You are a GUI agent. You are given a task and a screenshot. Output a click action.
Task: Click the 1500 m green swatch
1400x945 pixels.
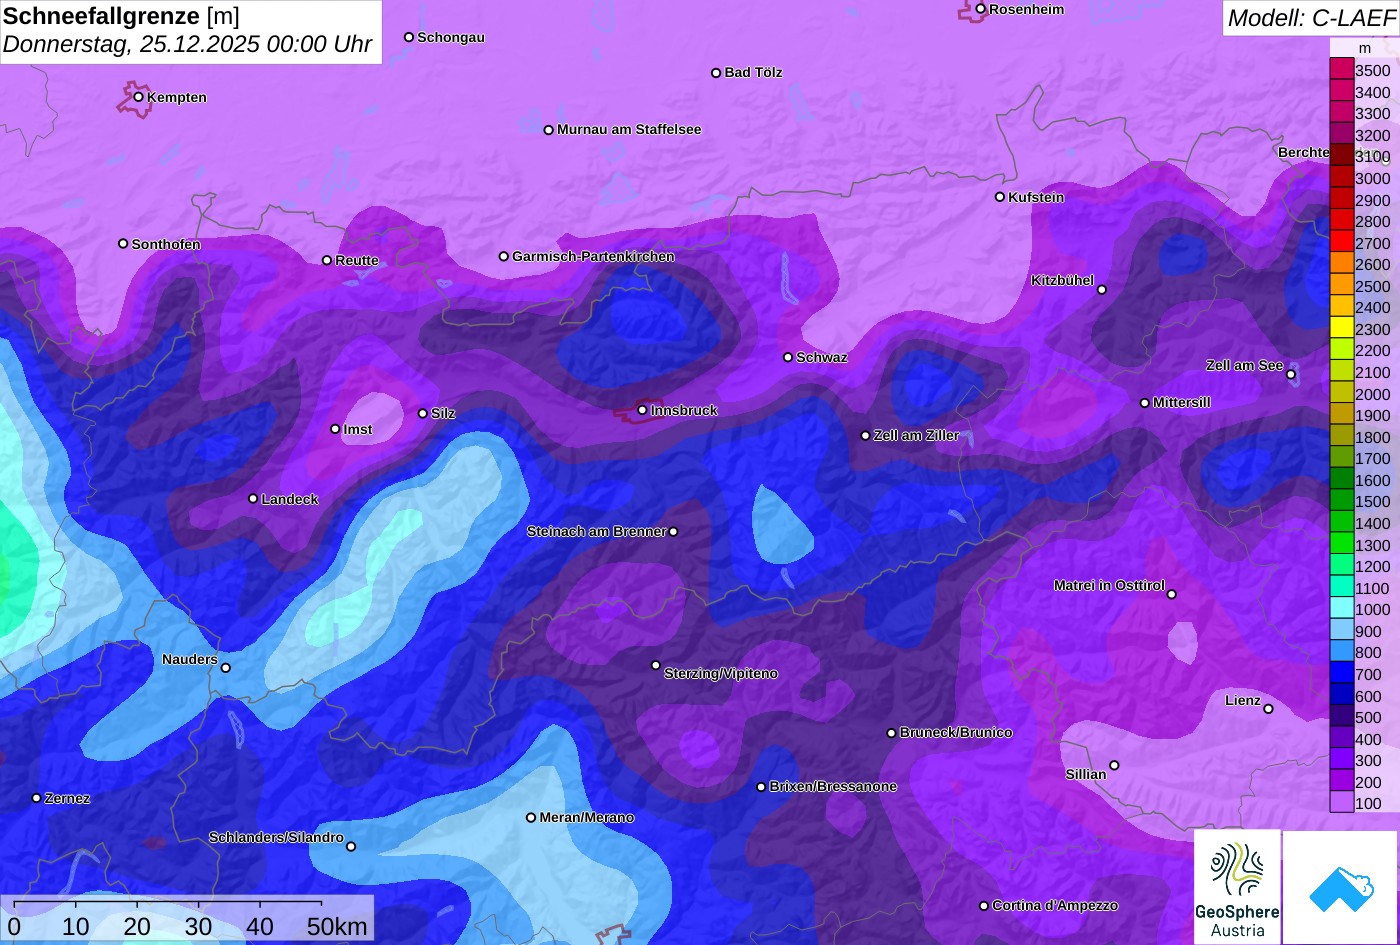[1341, 500]
